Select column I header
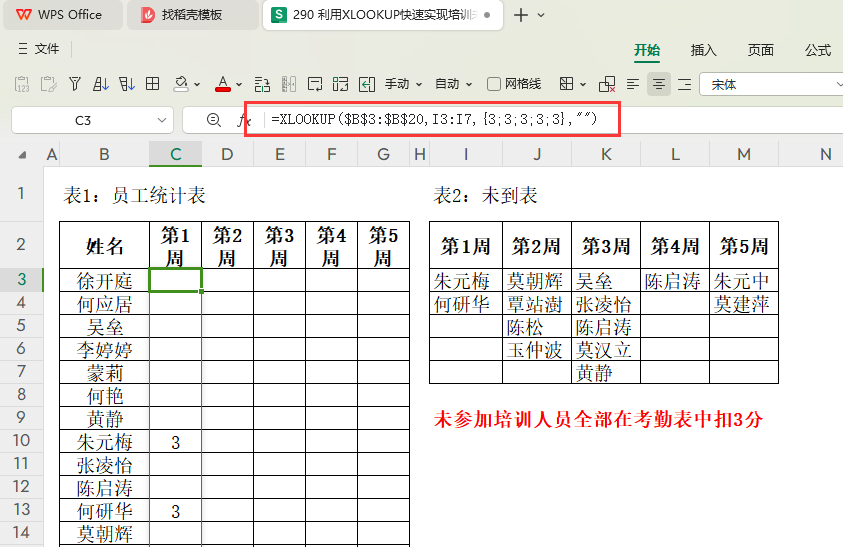The width and height of the screenshot is (843, 547). (x=466, y=154)
